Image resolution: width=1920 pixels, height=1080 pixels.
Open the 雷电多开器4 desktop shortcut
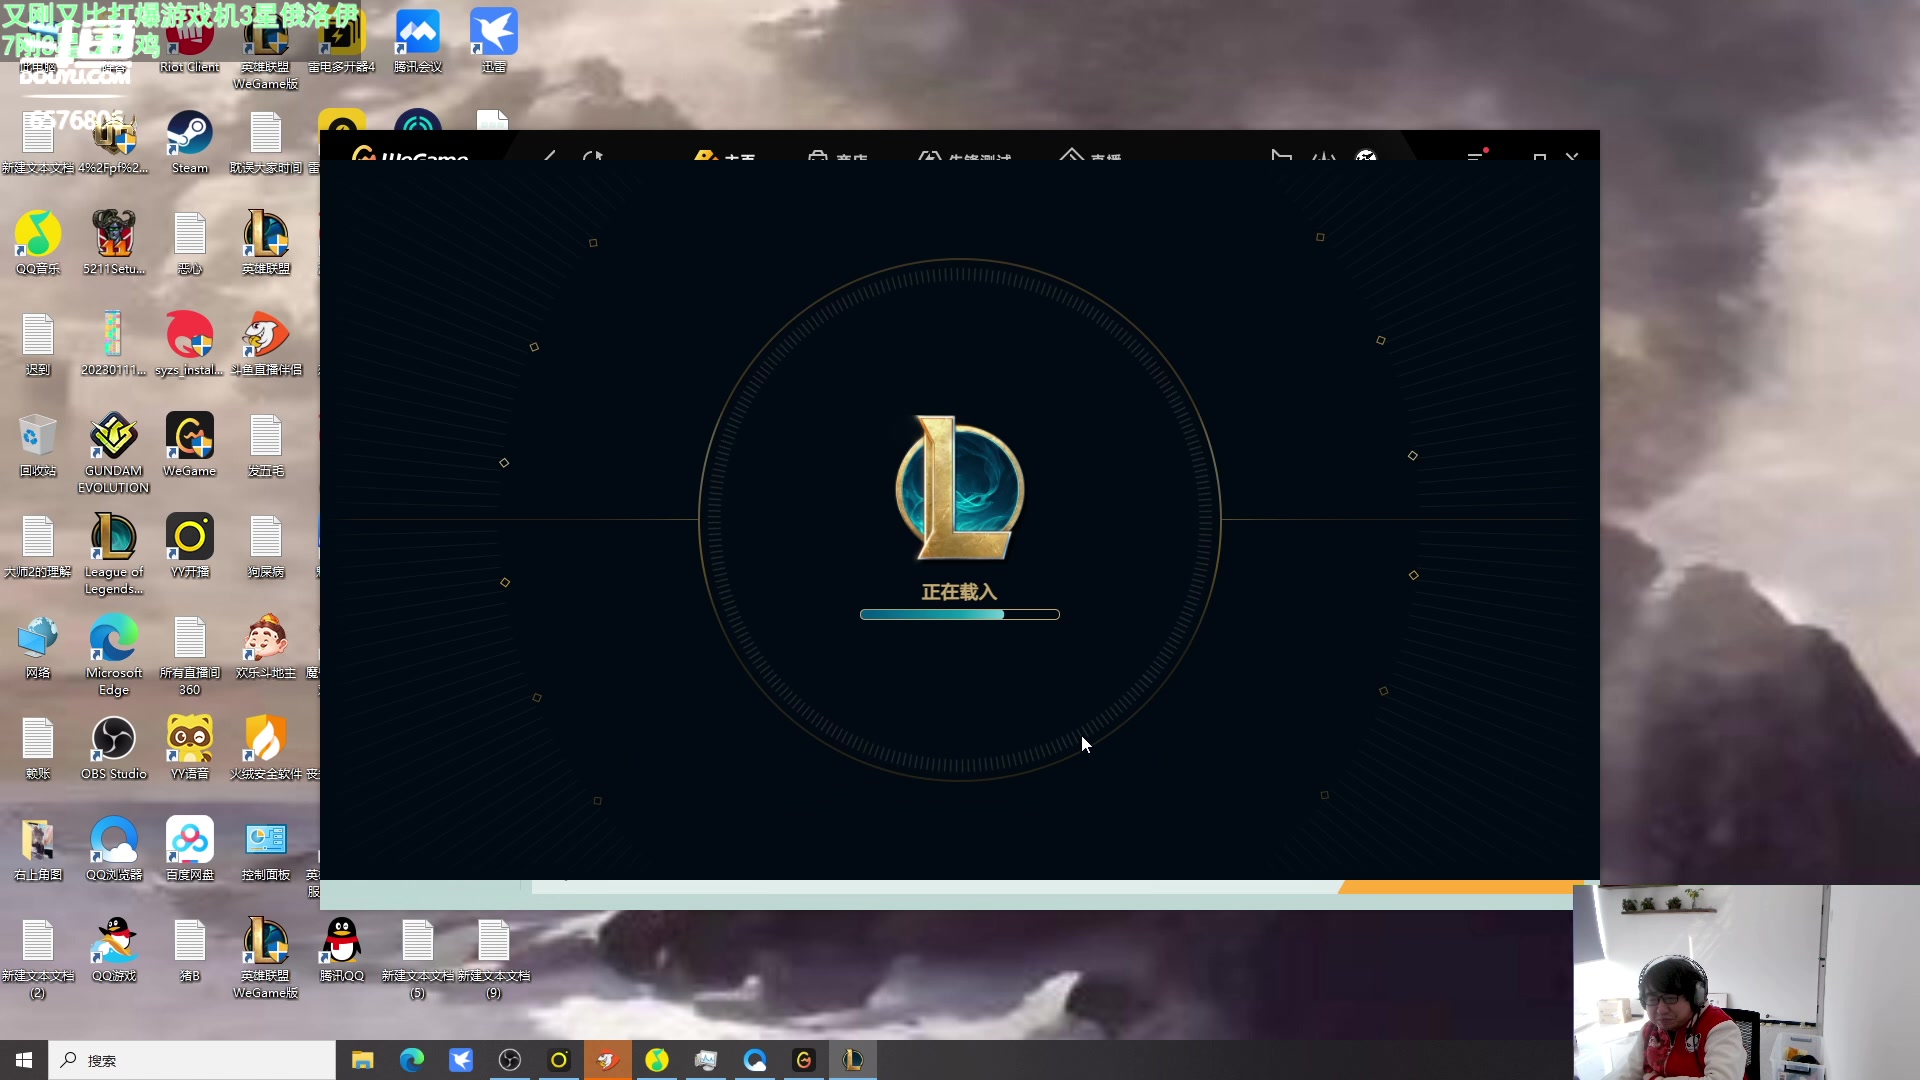pos(341,42)
